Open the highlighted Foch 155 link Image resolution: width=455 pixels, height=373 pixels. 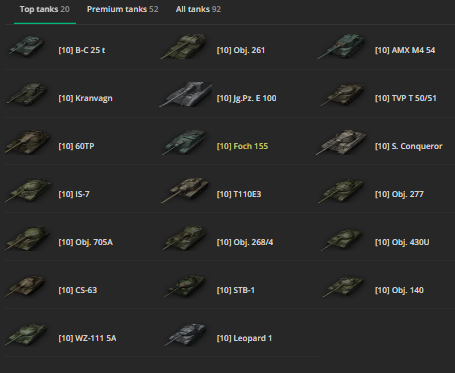click(x=242, y=146)
